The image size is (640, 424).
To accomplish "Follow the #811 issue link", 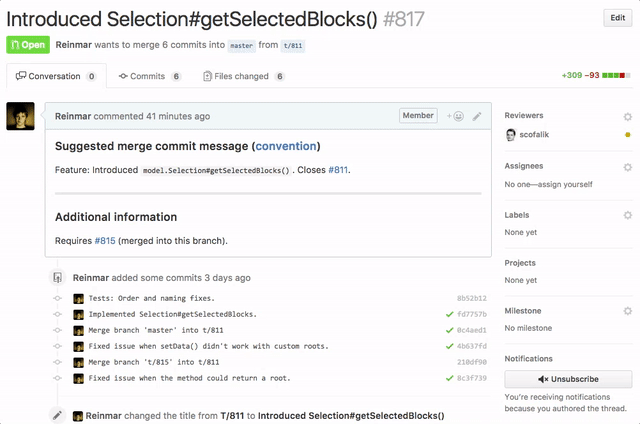I will click(338, 170).
